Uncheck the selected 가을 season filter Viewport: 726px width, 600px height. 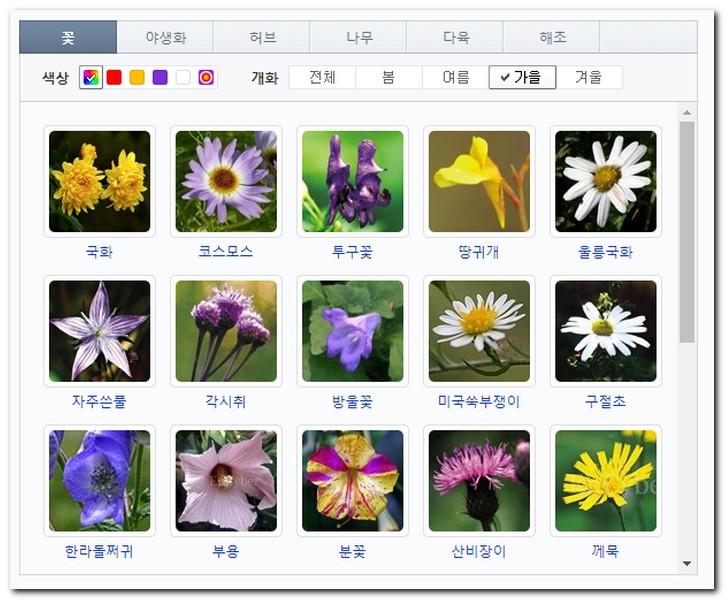522,77
